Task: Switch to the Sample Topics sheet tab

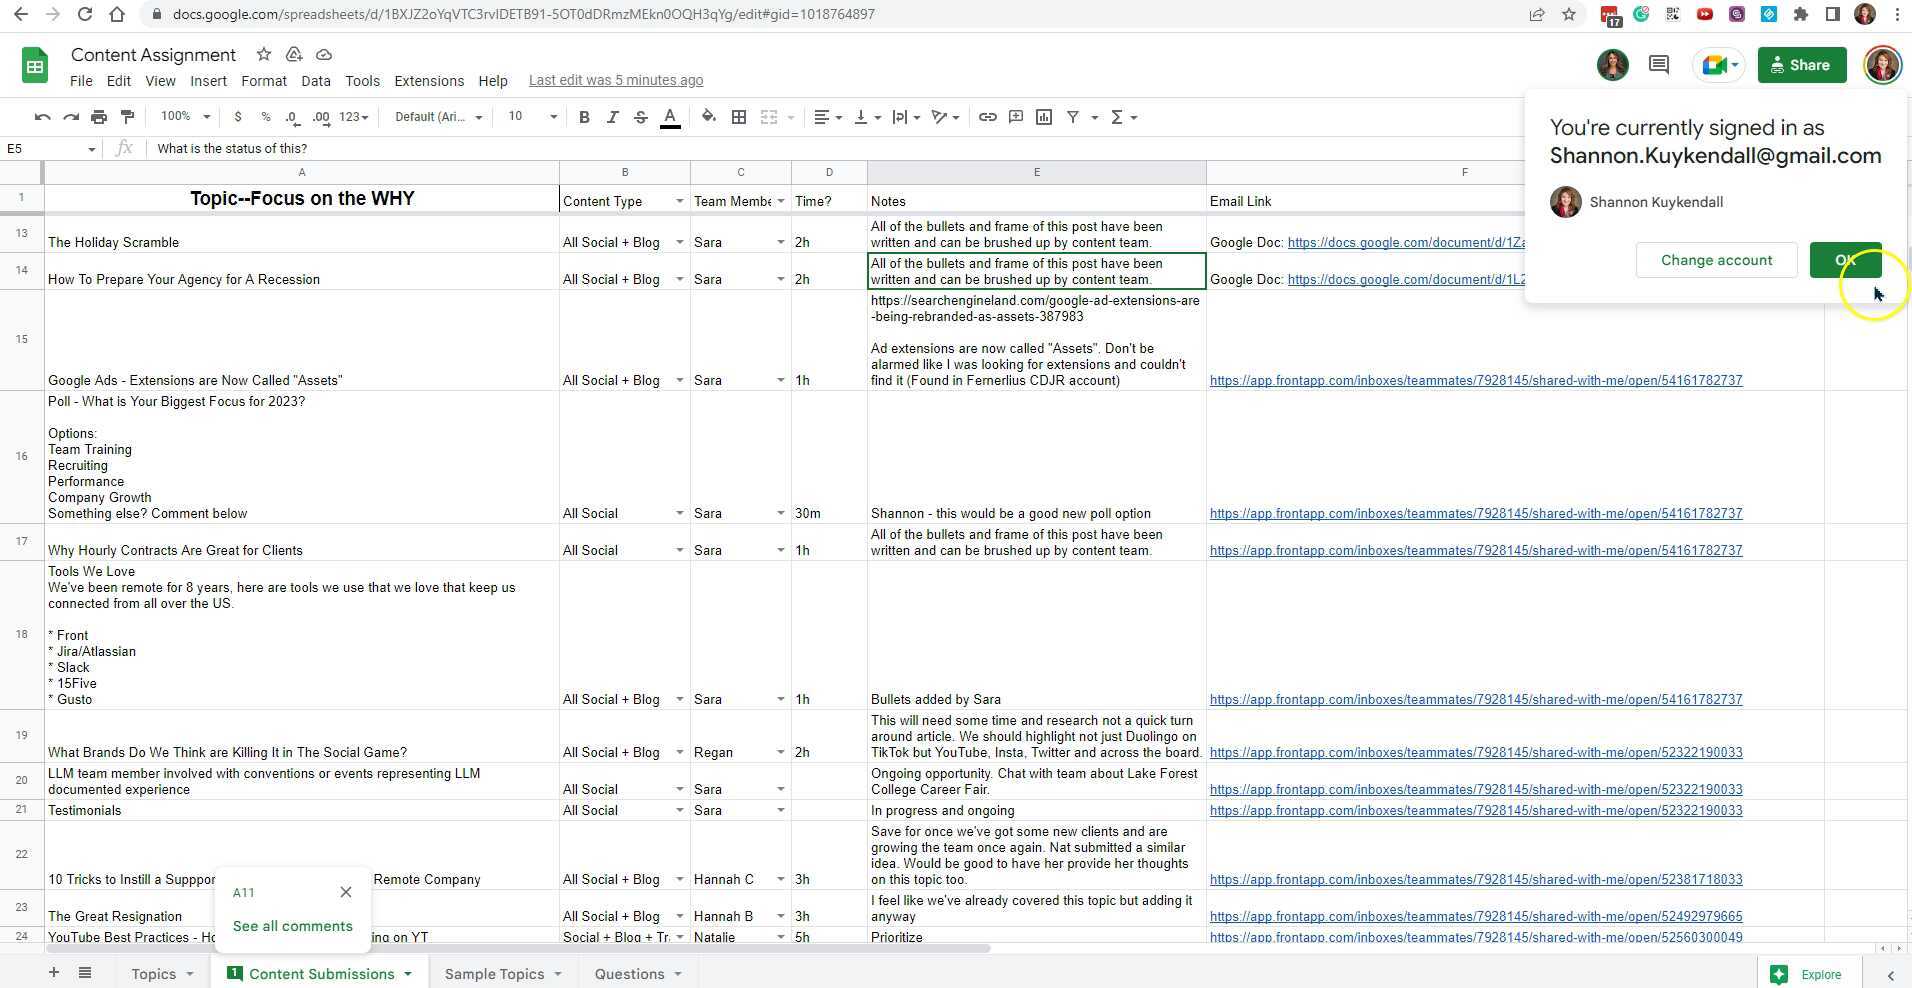Action: 494,974
